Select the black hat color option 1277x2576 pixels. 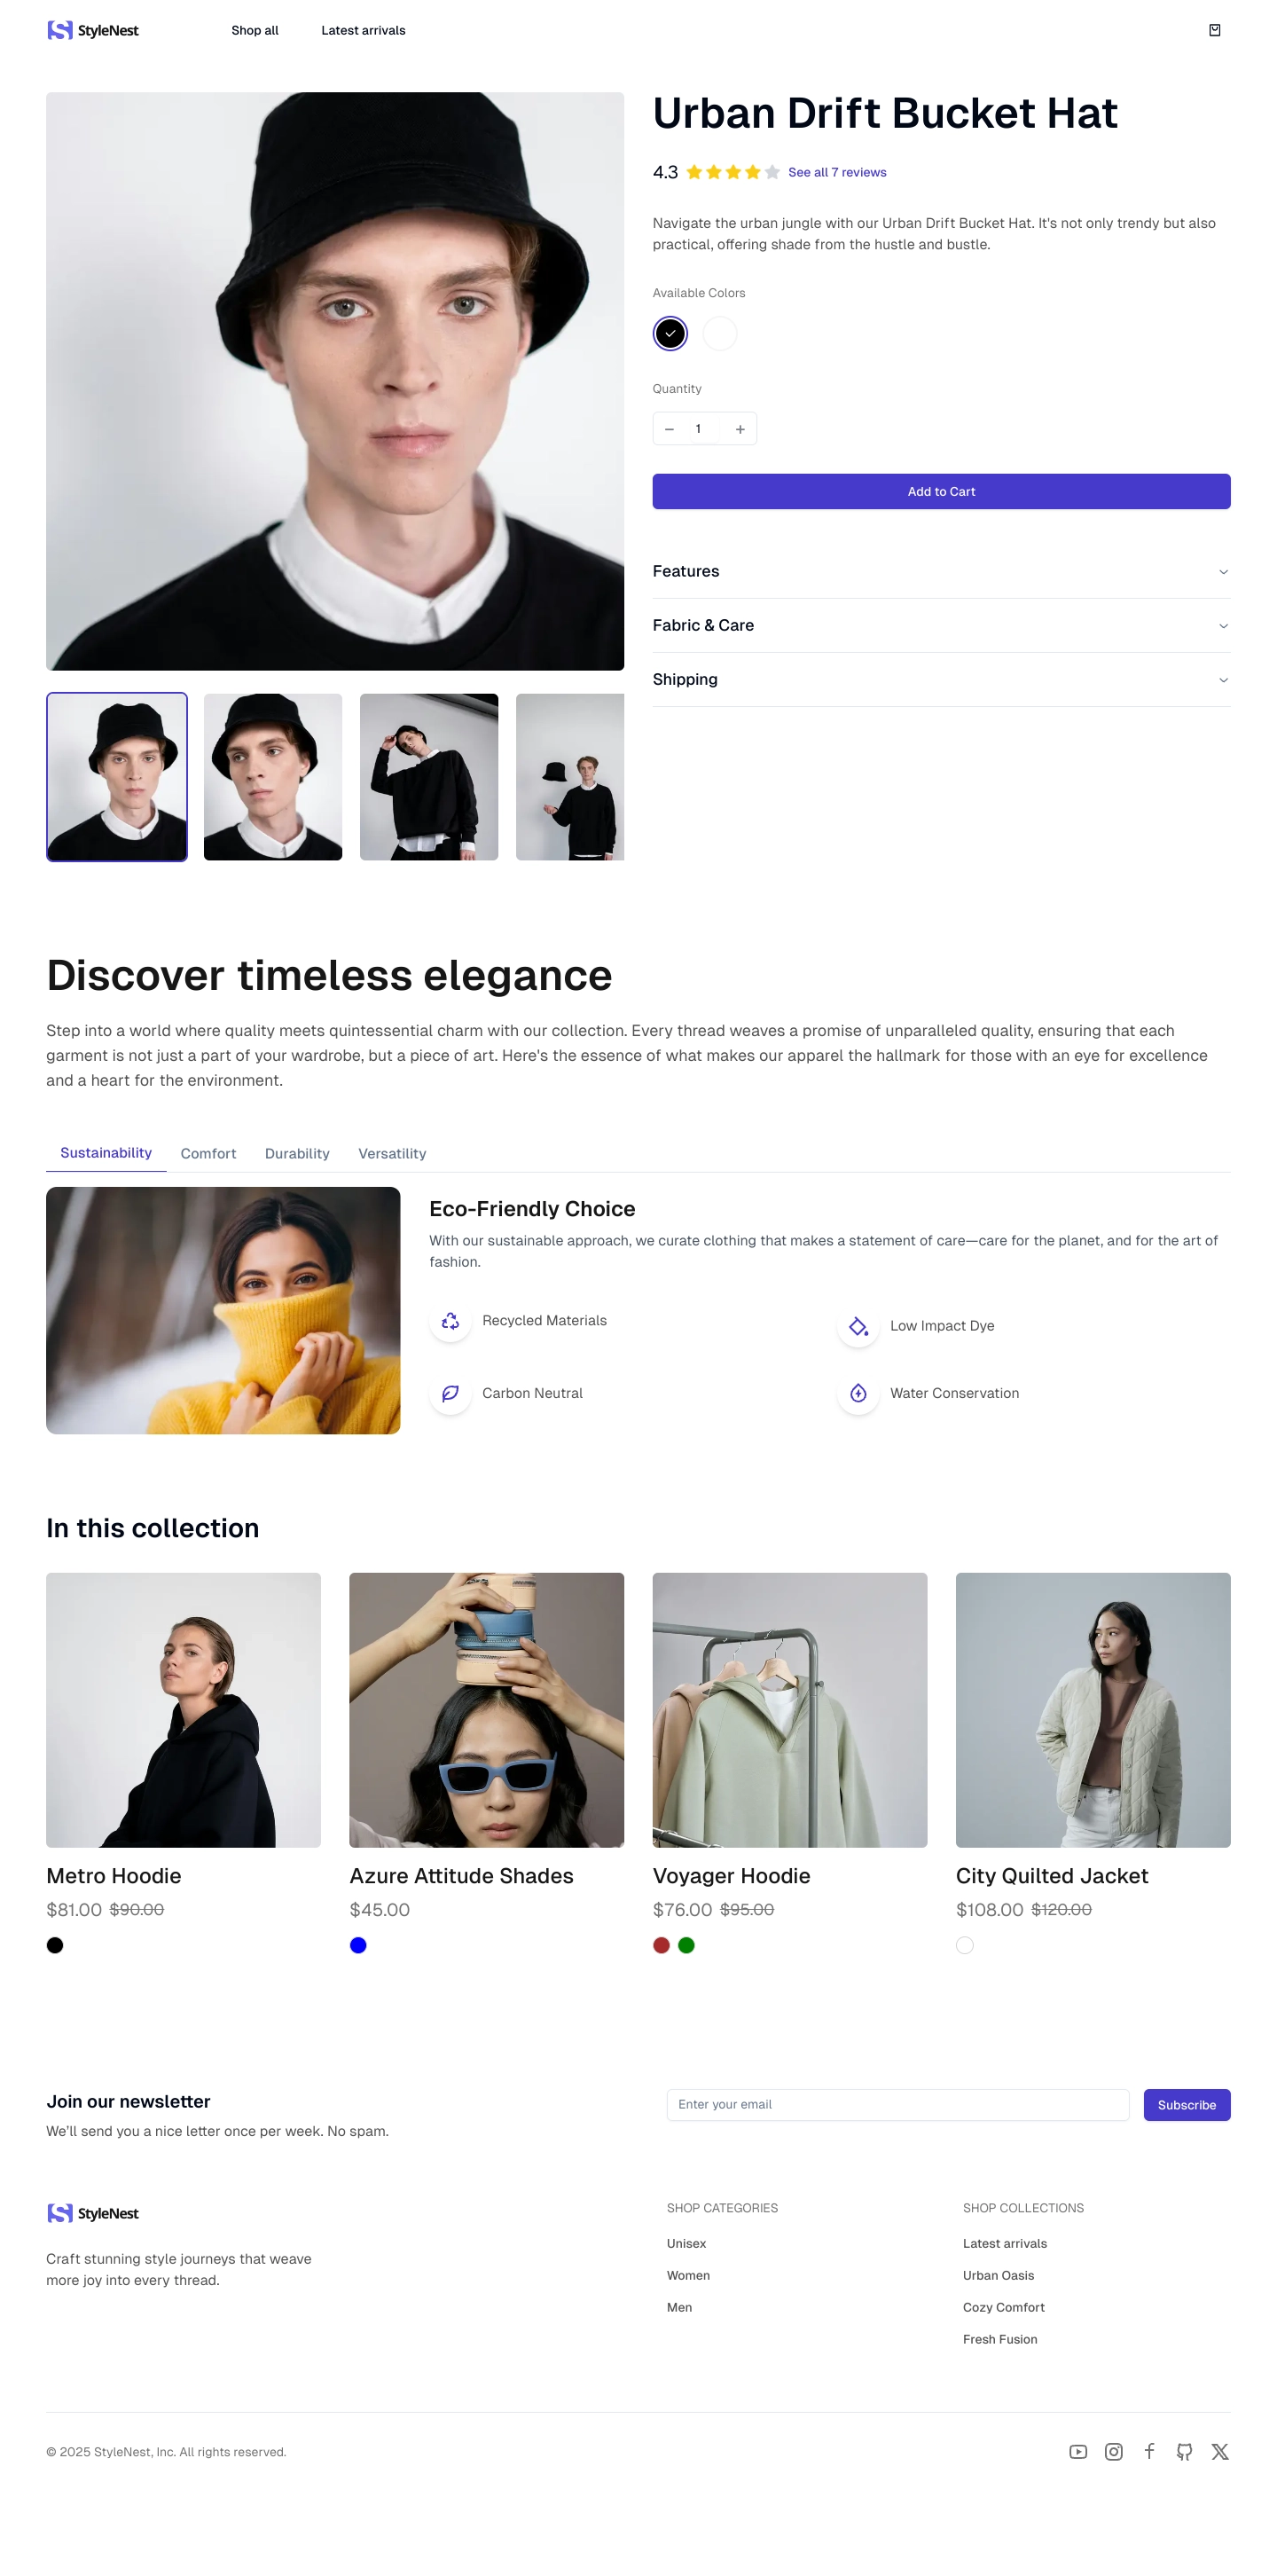(x=670, y=333)
